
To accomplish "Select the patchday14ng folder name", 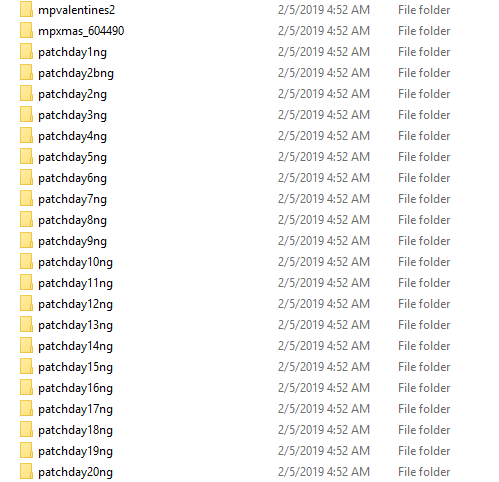I will pyautogui.click(x=75, y=346).
